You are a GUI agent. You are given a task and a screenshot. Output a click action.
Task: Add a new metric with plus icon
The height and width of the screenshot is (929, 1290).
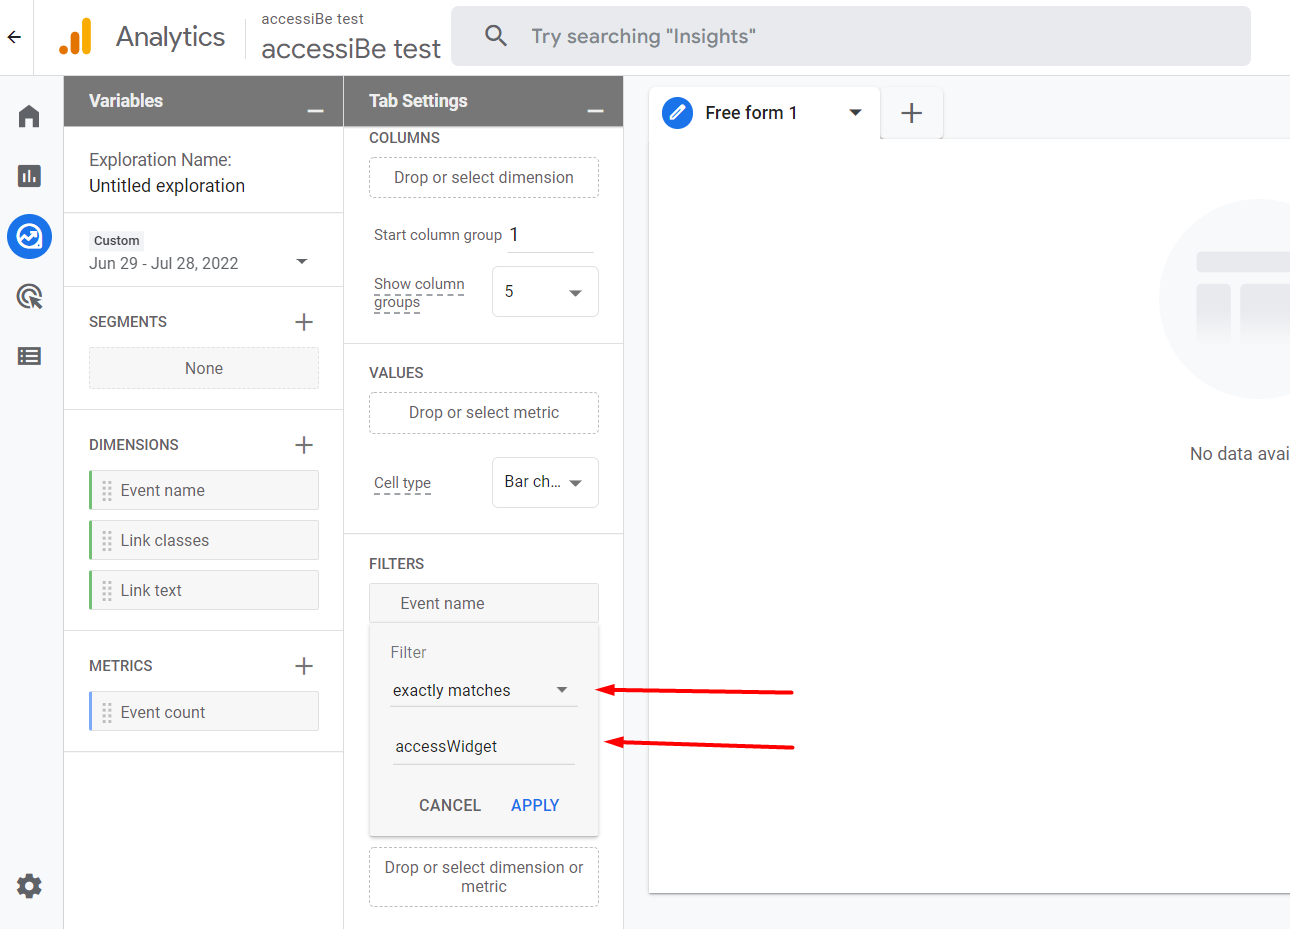[304, 666]
